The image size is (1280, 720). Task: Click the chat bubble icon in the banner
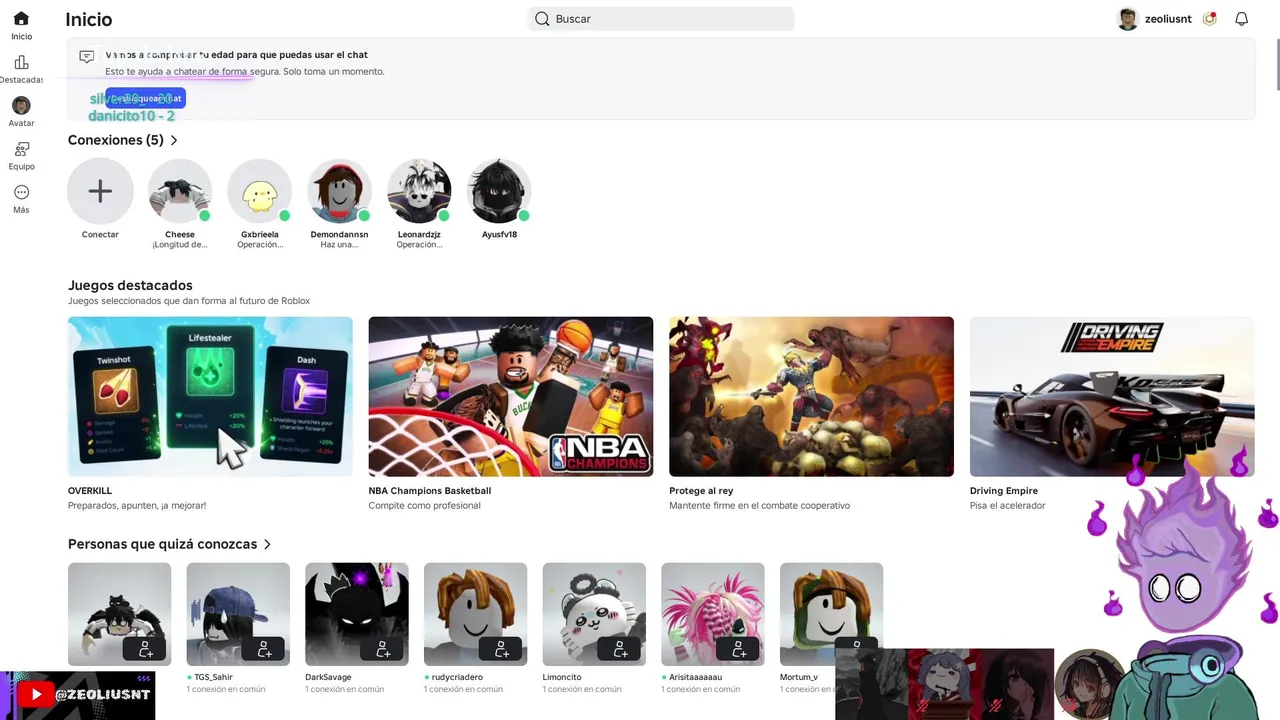click(x=87, y=57)
